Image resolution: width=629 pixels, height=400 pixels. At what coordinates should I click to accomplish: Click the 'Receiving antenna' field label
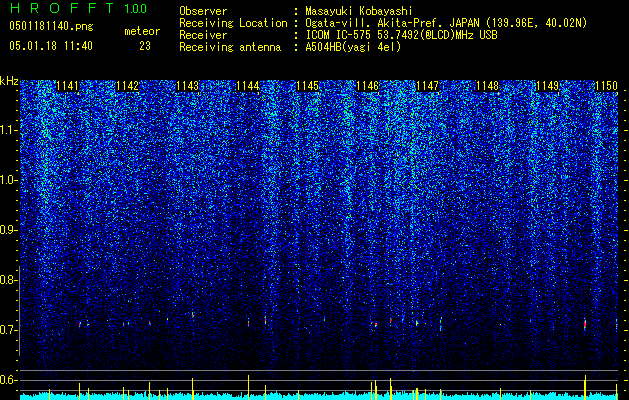230,47
